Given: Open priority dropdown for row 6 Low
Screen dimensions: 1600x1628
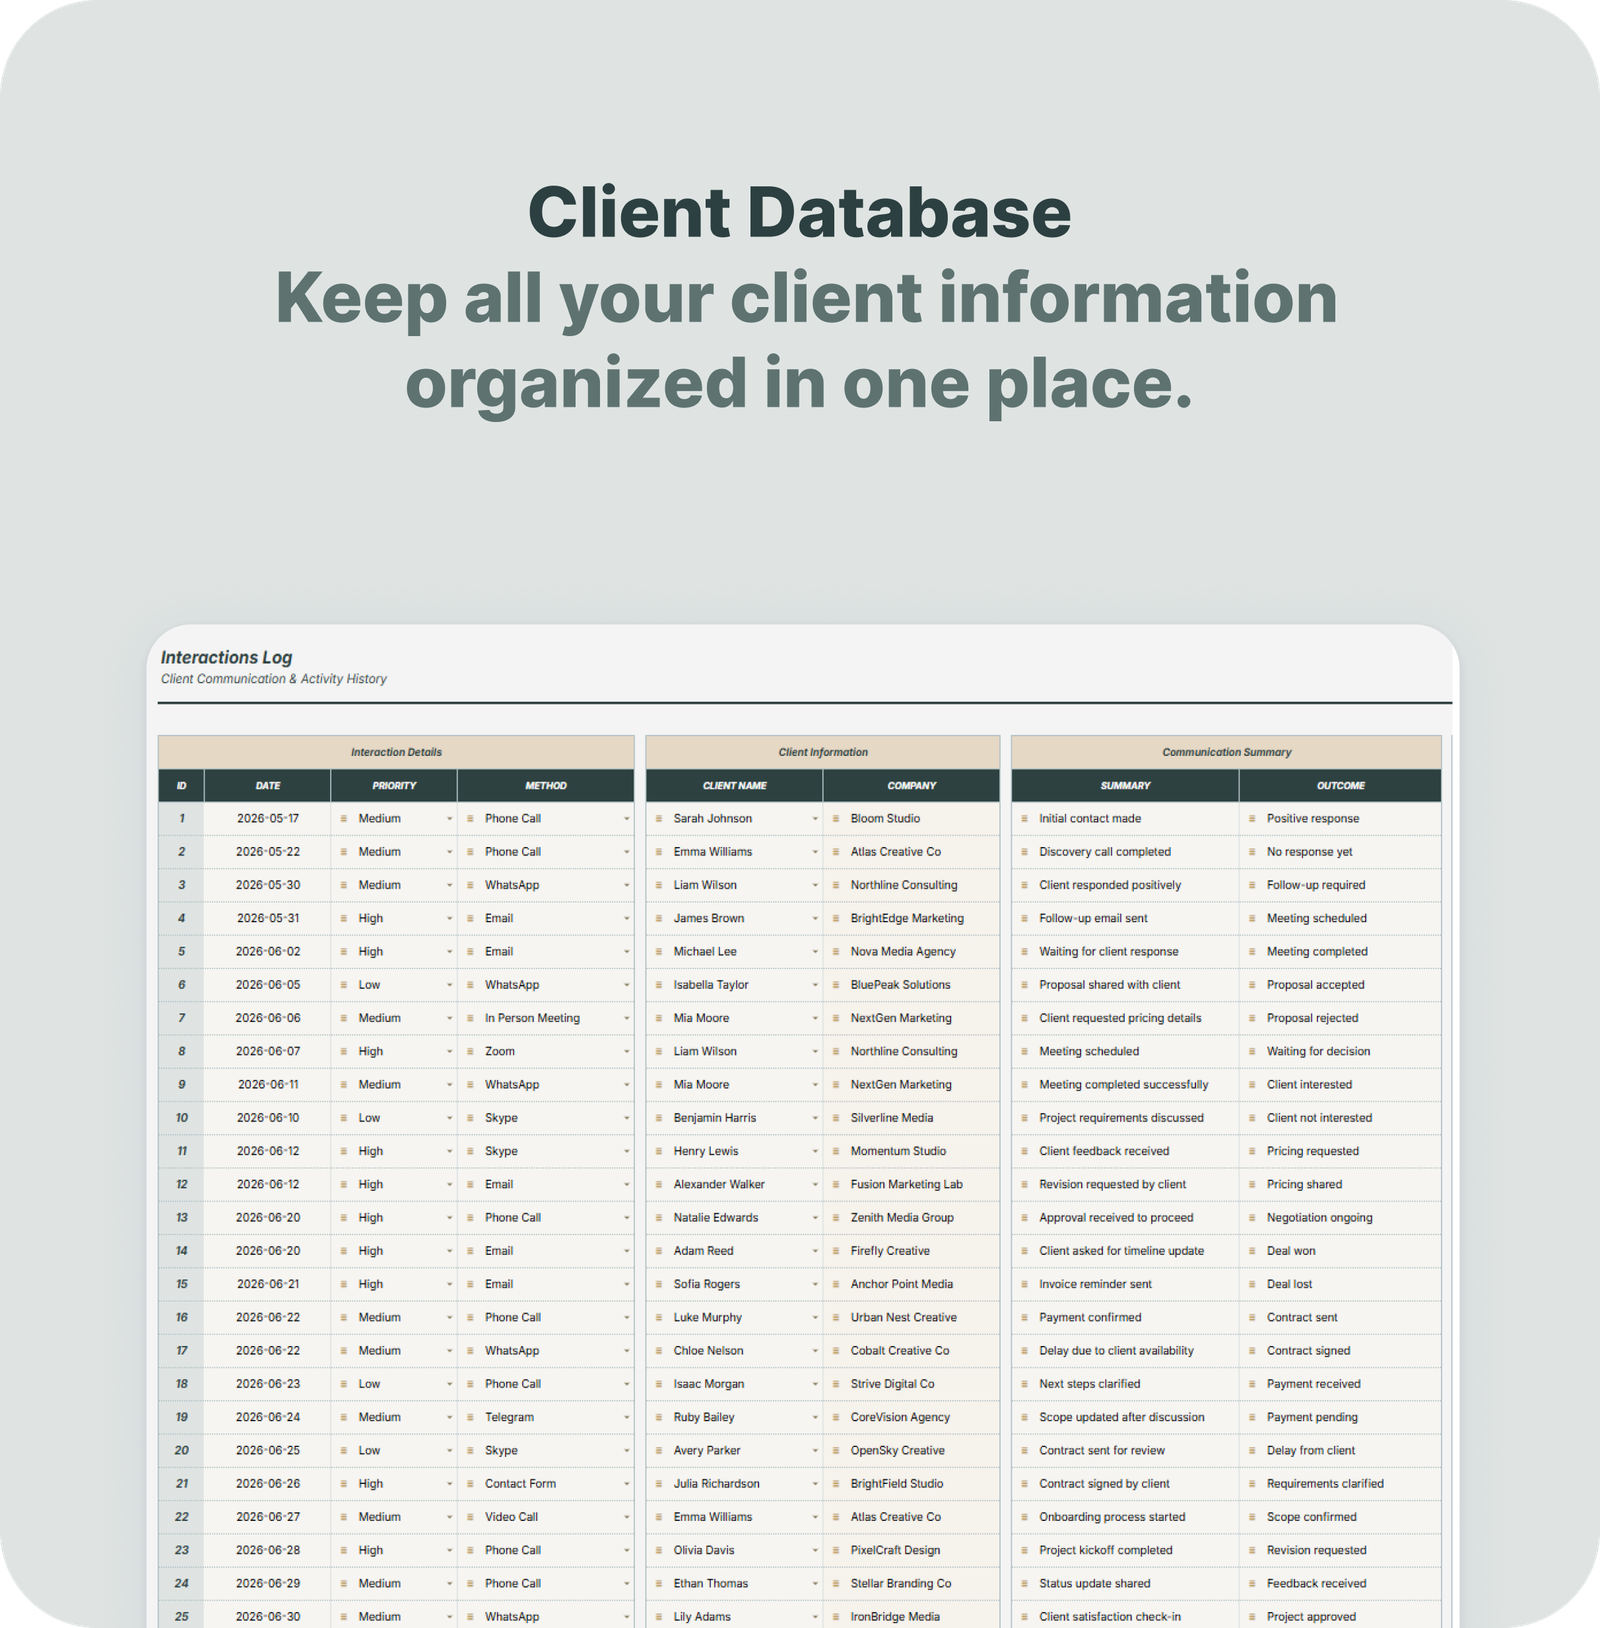Looking at the screenshot, I should 449,985.
